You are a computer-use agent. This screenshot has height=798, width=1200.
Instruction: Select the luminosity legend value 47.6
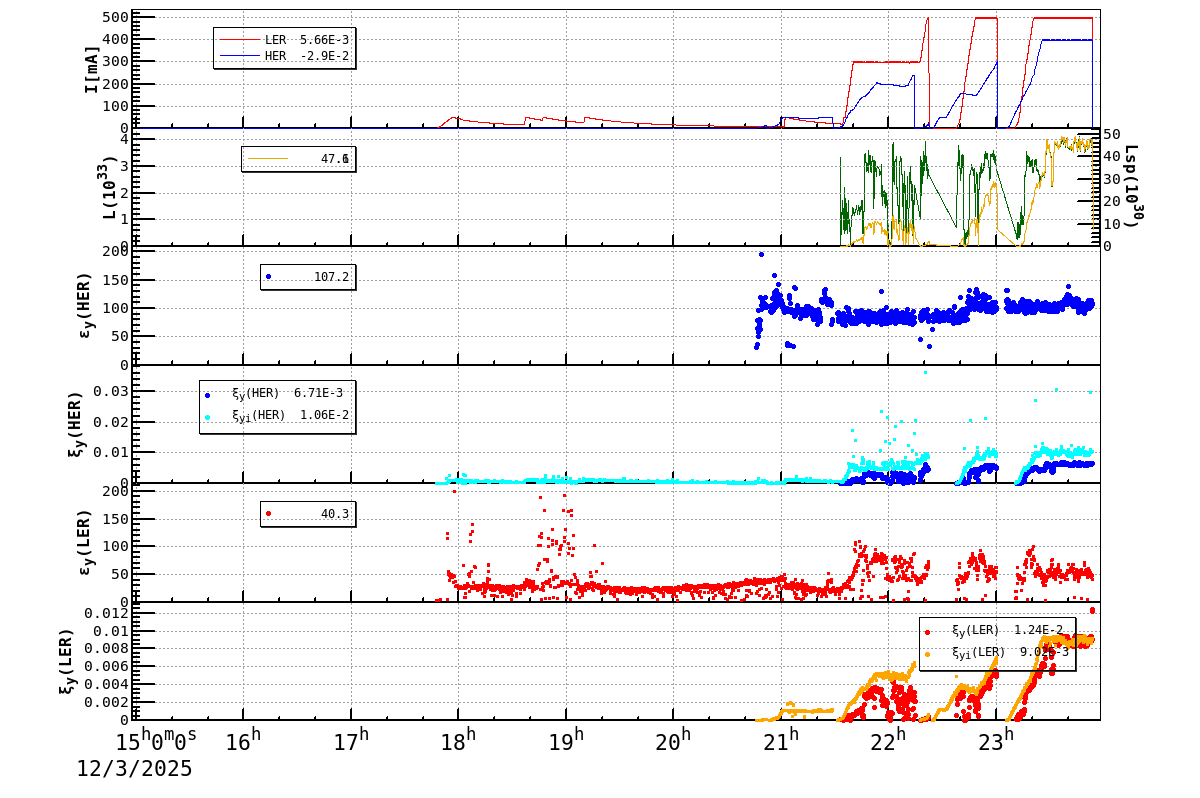(335, 159)
